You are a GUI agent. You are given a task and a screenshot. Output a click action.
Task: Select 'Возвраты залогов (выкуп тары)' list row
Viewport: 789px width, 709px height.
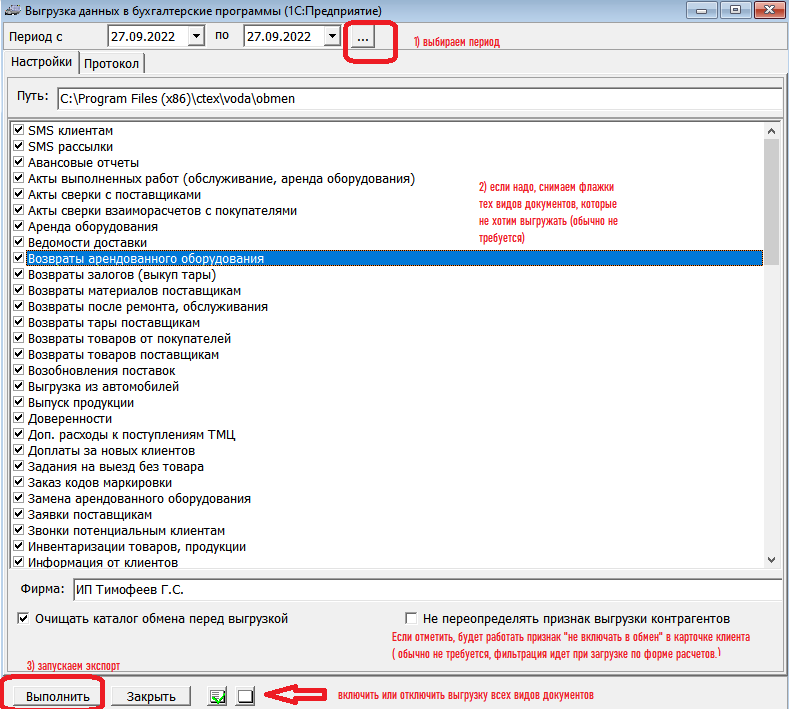[x=122, y=275]
